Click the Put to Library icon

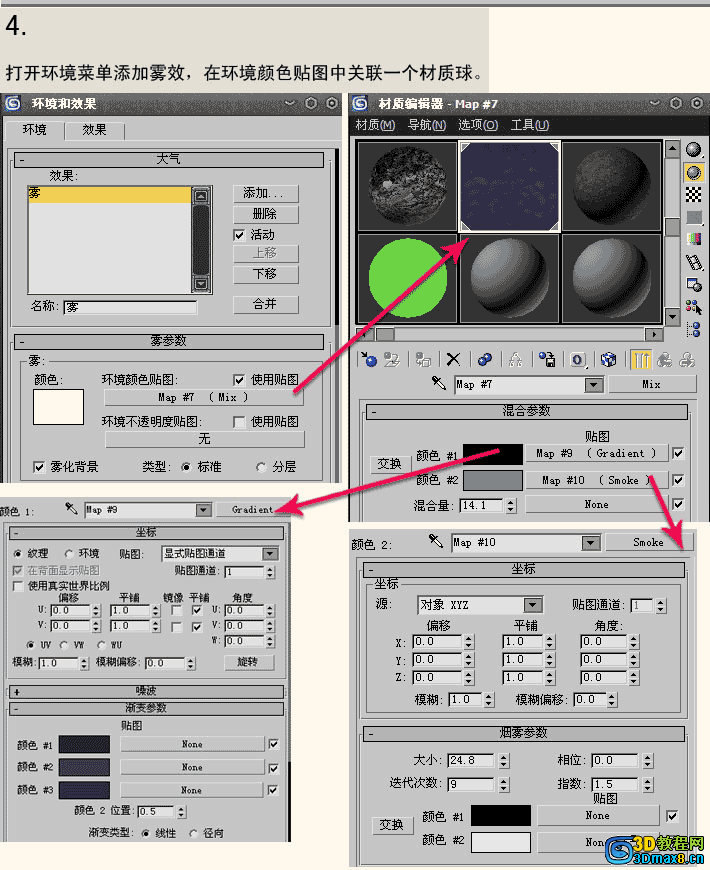pyautogui.click(x=547, y=360)
